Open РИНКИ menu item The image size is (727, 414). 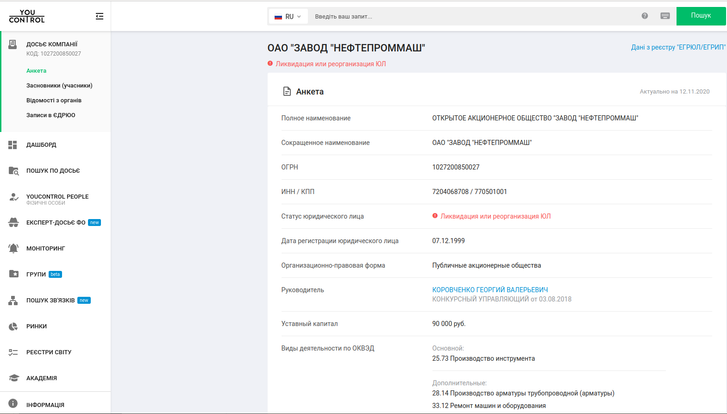point(37,326)
